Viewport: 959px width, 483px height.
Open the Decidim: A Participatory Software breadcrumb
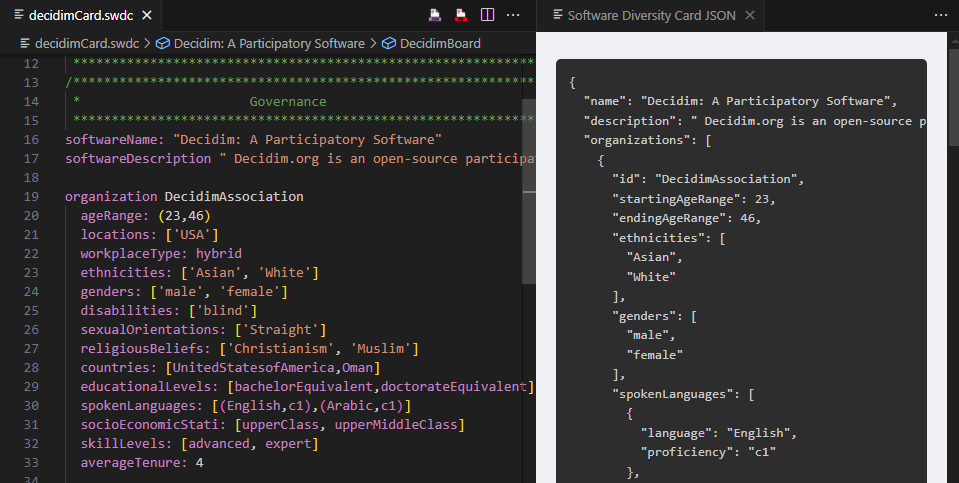click(x=269, y=43)
